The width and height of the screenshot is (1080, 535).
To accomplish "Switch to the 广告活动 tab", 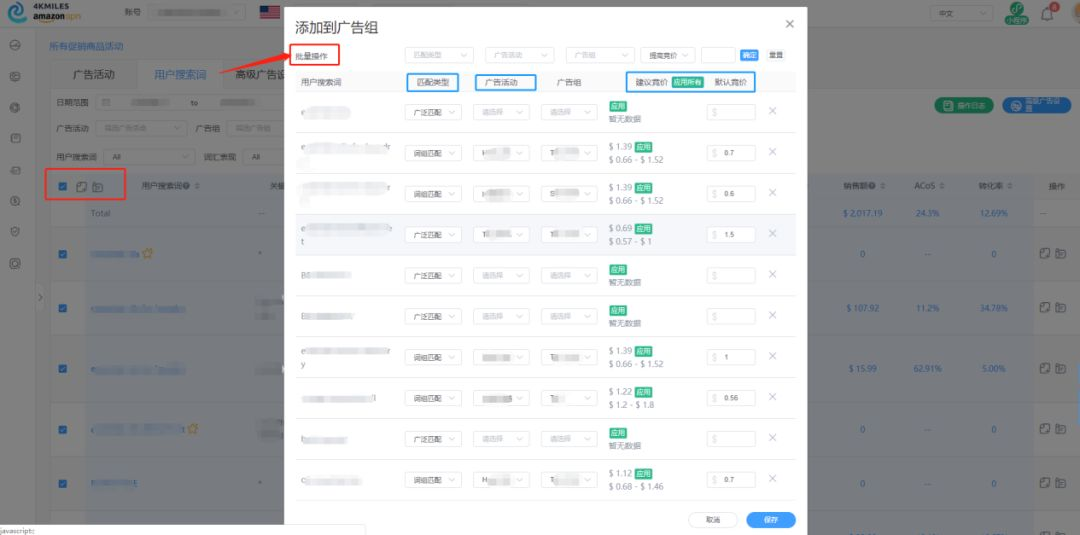I will tap(94, 74).
